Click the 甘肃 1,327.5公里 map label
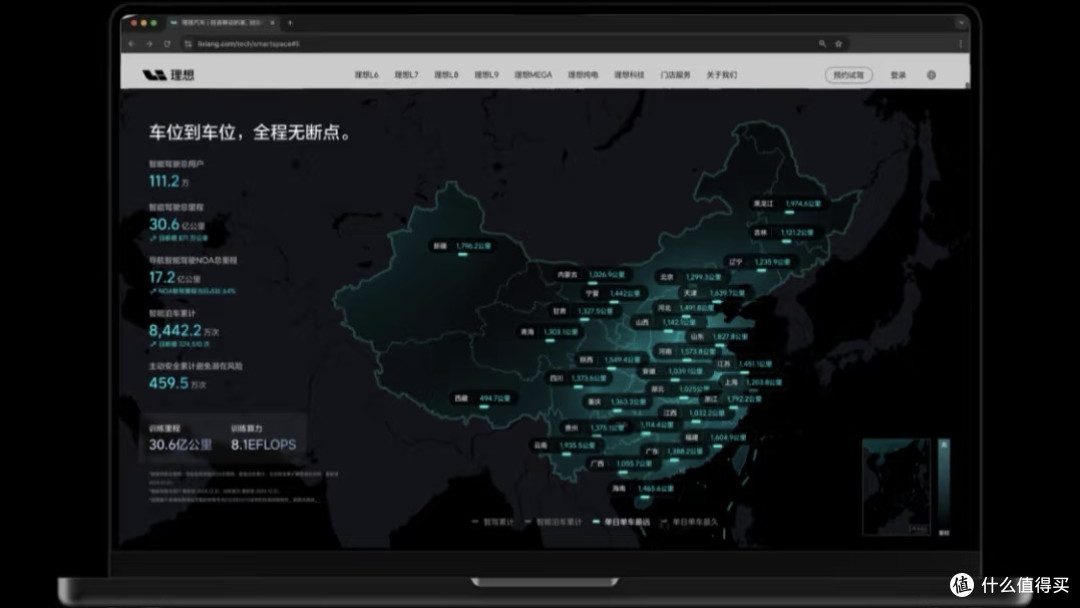 (x=583, y=311)
